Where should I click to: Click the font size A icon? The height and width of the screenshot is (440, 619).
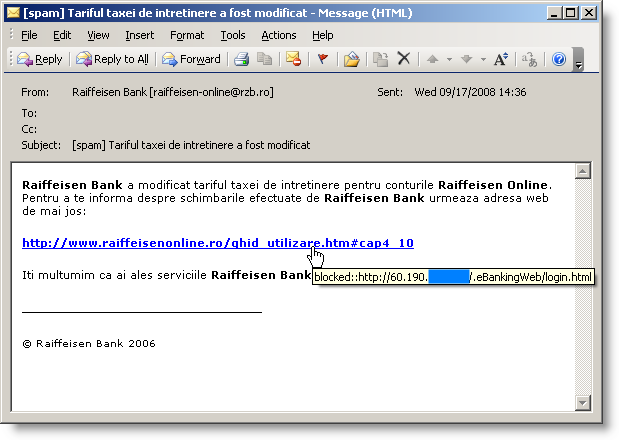click(x=501, y=59)
